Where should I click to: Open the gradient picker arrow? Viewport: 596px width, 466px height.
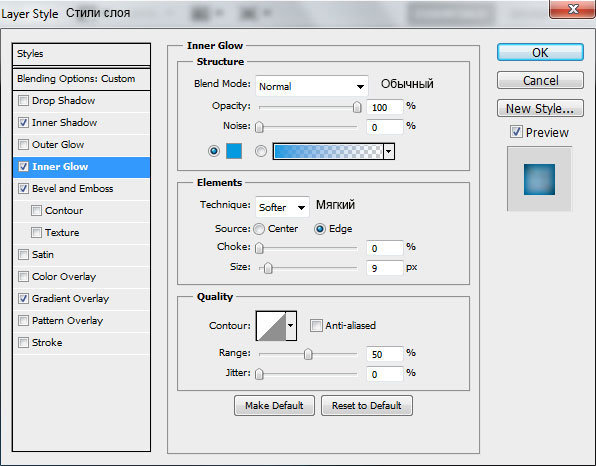[389, 151]
